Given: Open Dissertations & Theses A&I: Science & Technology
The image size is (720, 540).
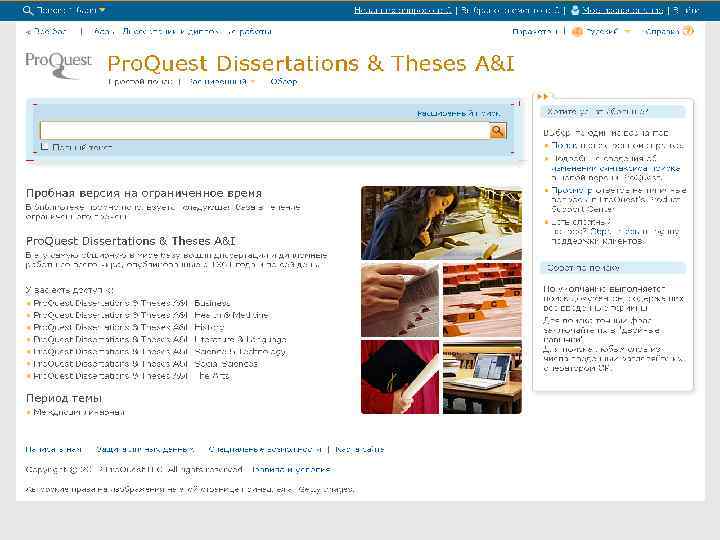Looking at the screenshot, I should [160, 351].
